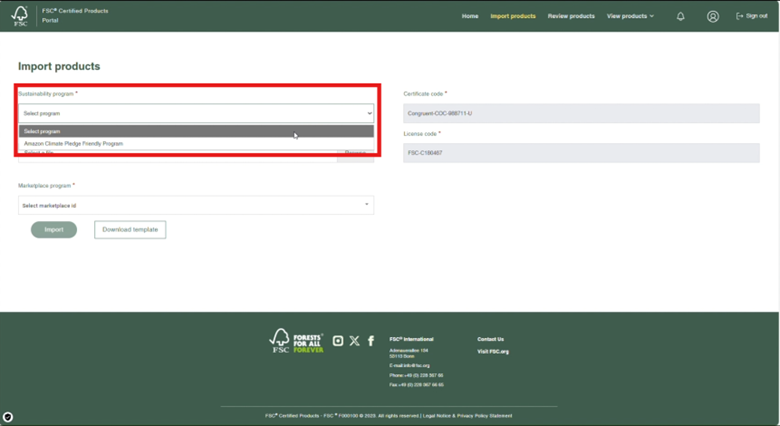The height and width of the screenshot is (426, 780).
Task: Click the License code field
Action: pyautogui.click(x=581, y=153)
